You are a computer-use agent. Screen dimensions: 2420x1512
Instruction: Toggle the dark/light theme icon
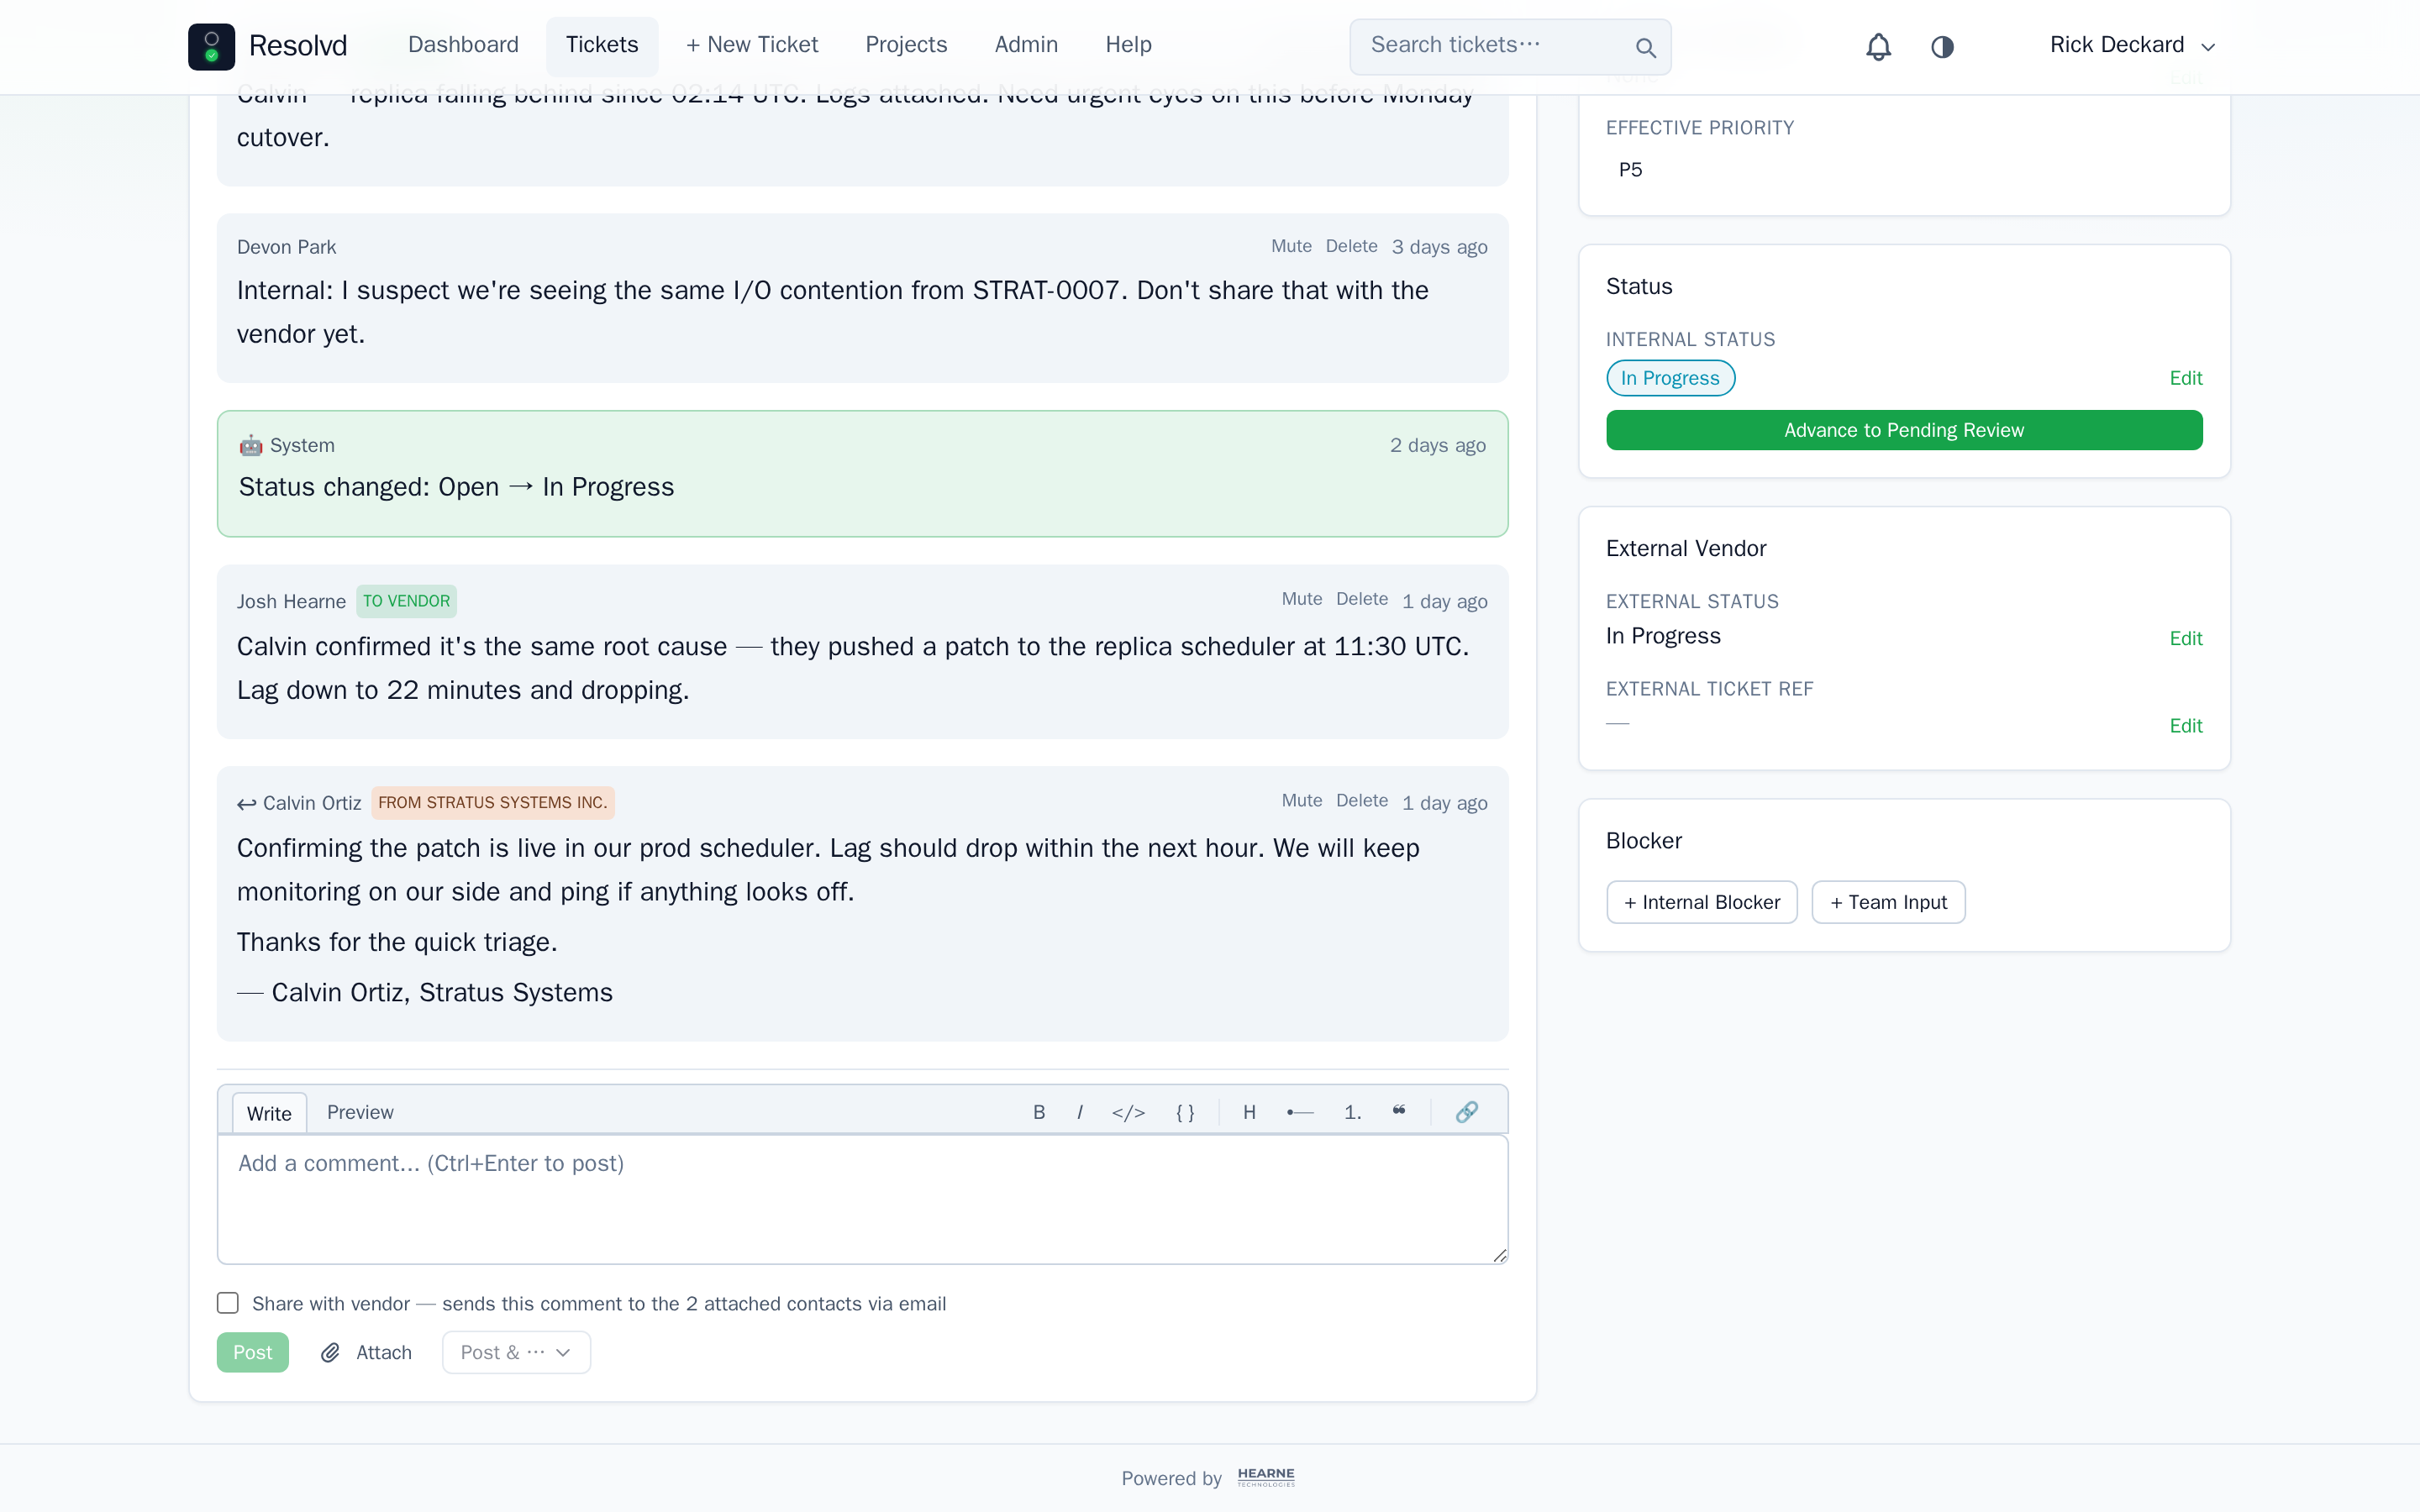pyautogui.click(x=1942, y=47)
